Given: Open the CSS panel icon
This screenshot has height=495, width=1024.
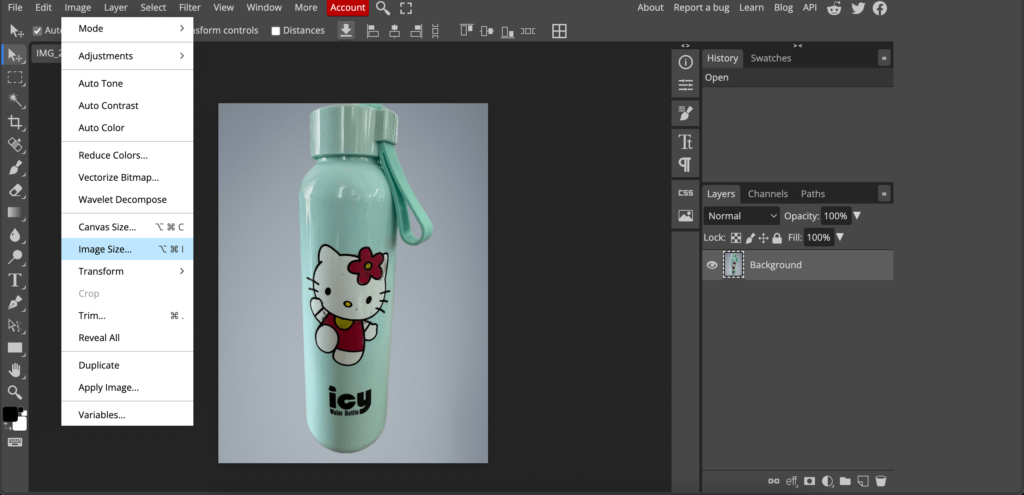Looking at the screenshot, I should coord(685,193).
